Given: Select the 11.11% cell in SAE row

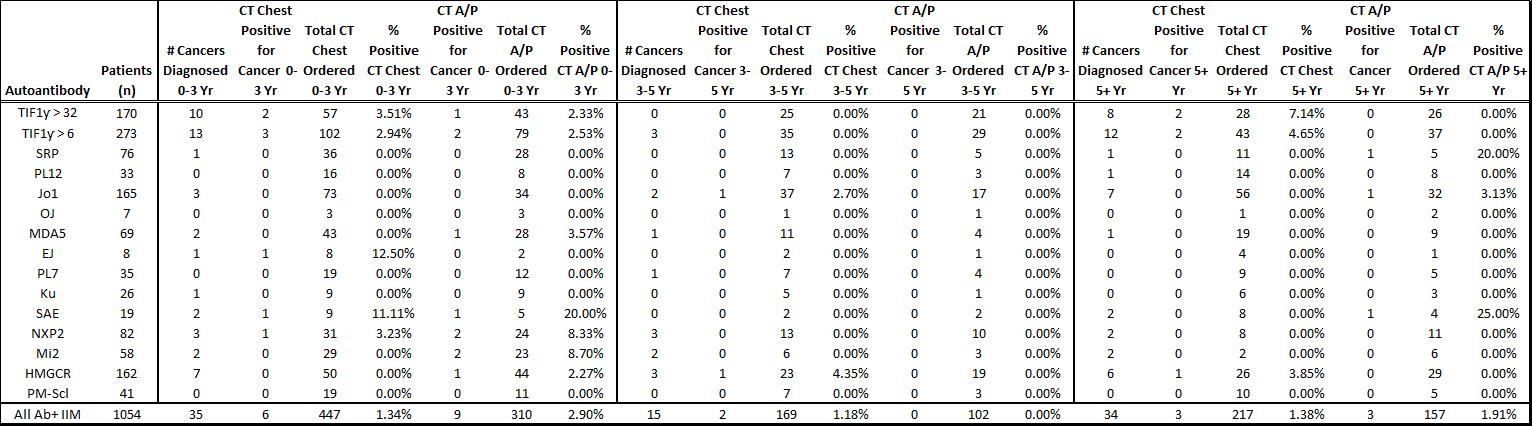Looking at the screenshot, I should pos(393,313).
